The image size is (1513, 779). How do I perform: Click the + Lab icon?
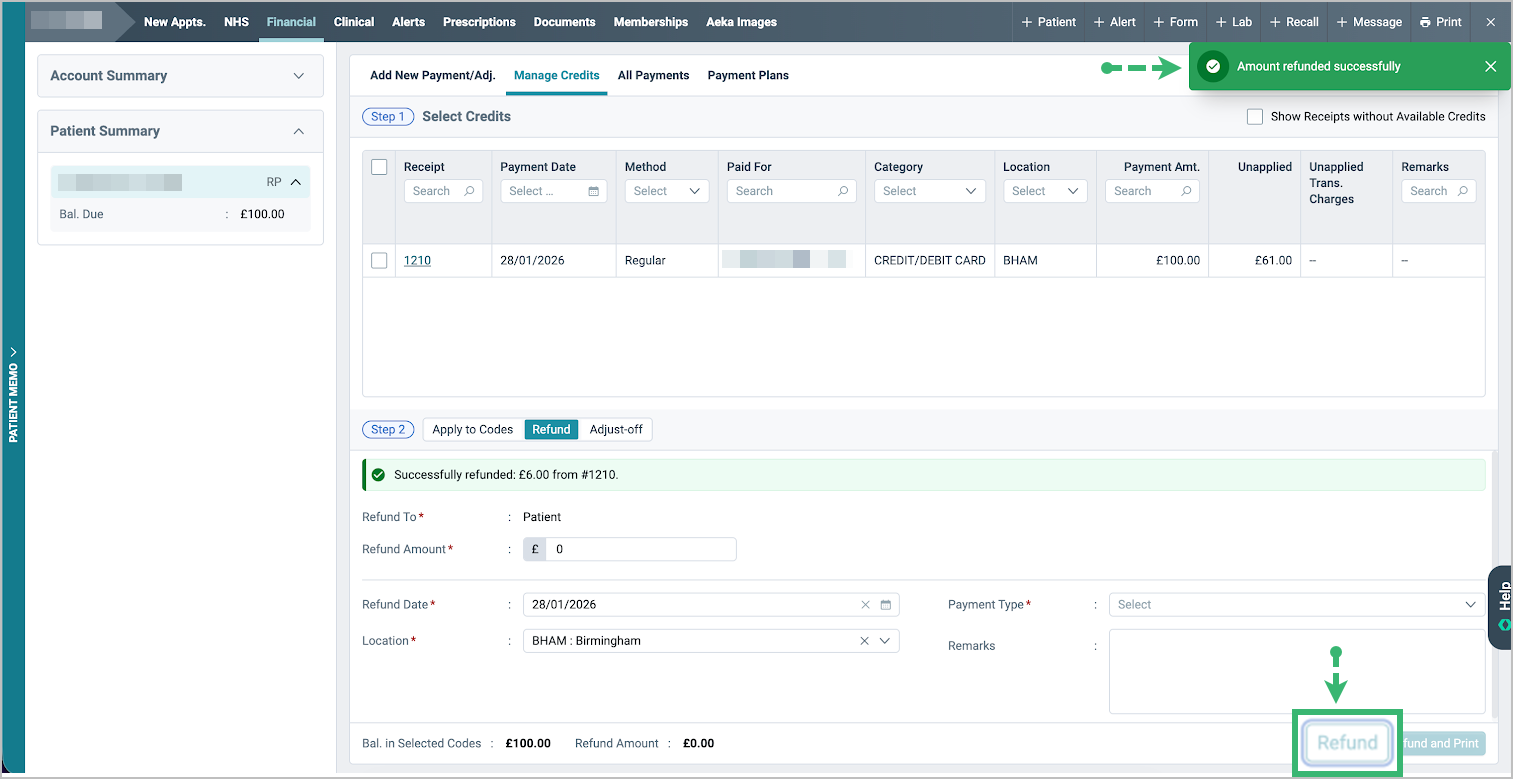(1233, 21)
